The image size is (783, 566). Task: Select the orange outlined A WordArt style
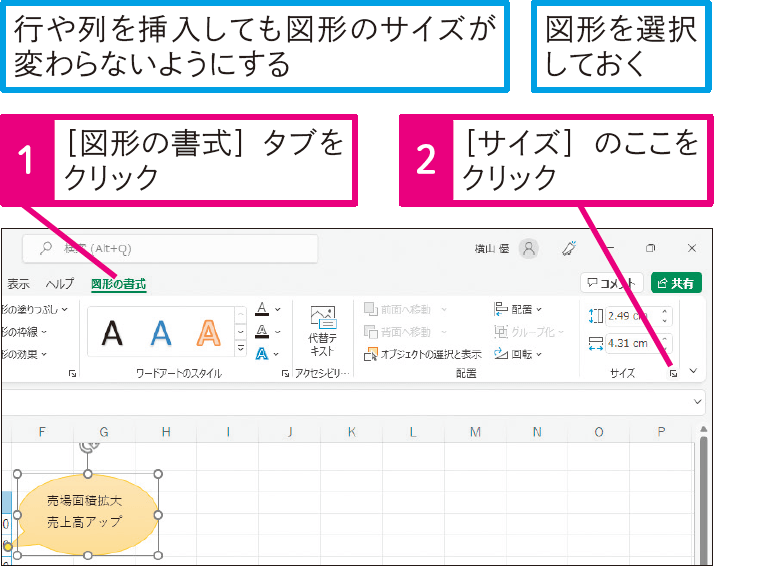point(209,333)
